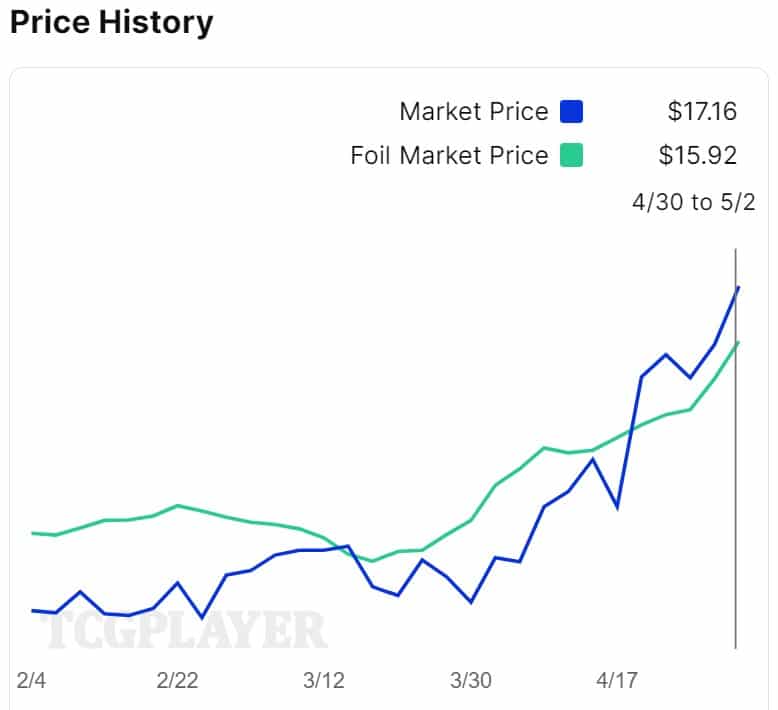Click the 3/30 date axis label

coord(470,681)
